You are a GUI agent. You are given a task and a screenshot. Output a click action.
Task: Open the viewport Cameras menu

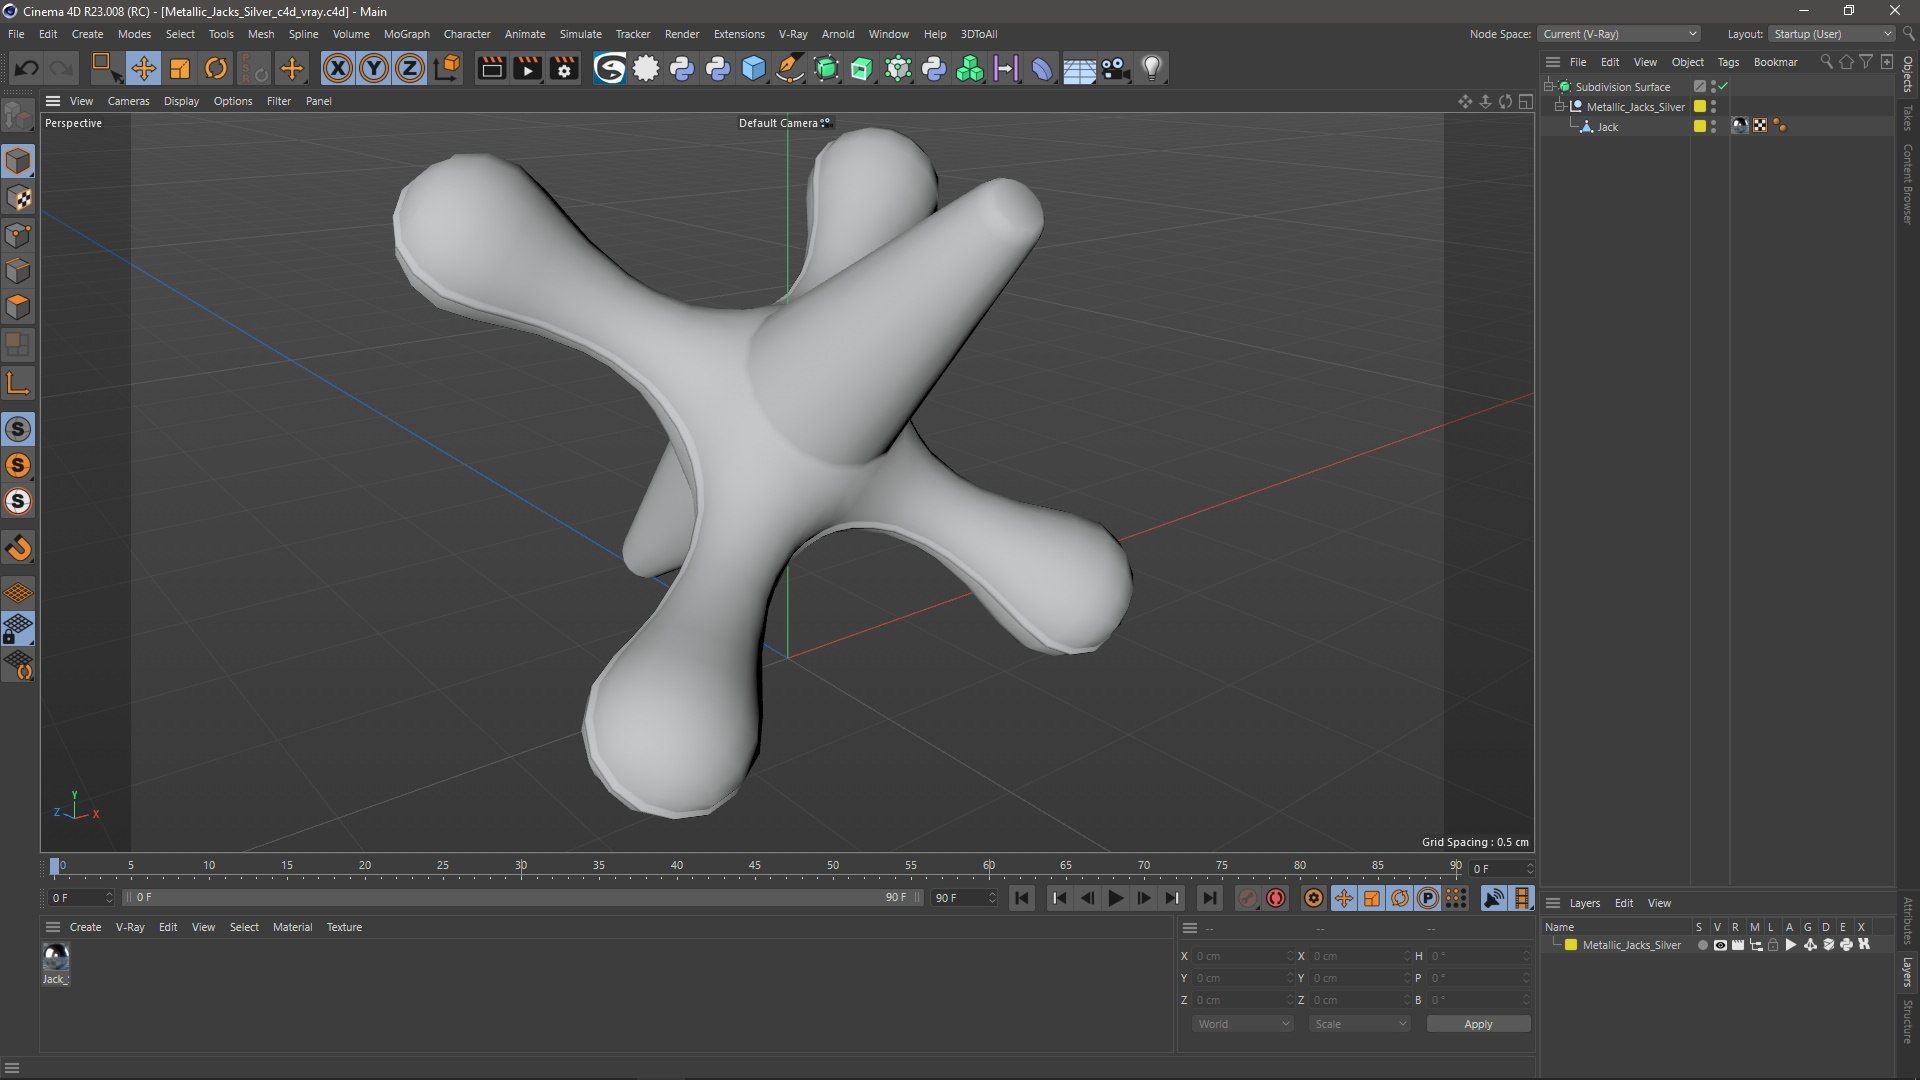(x=128, y=101)
